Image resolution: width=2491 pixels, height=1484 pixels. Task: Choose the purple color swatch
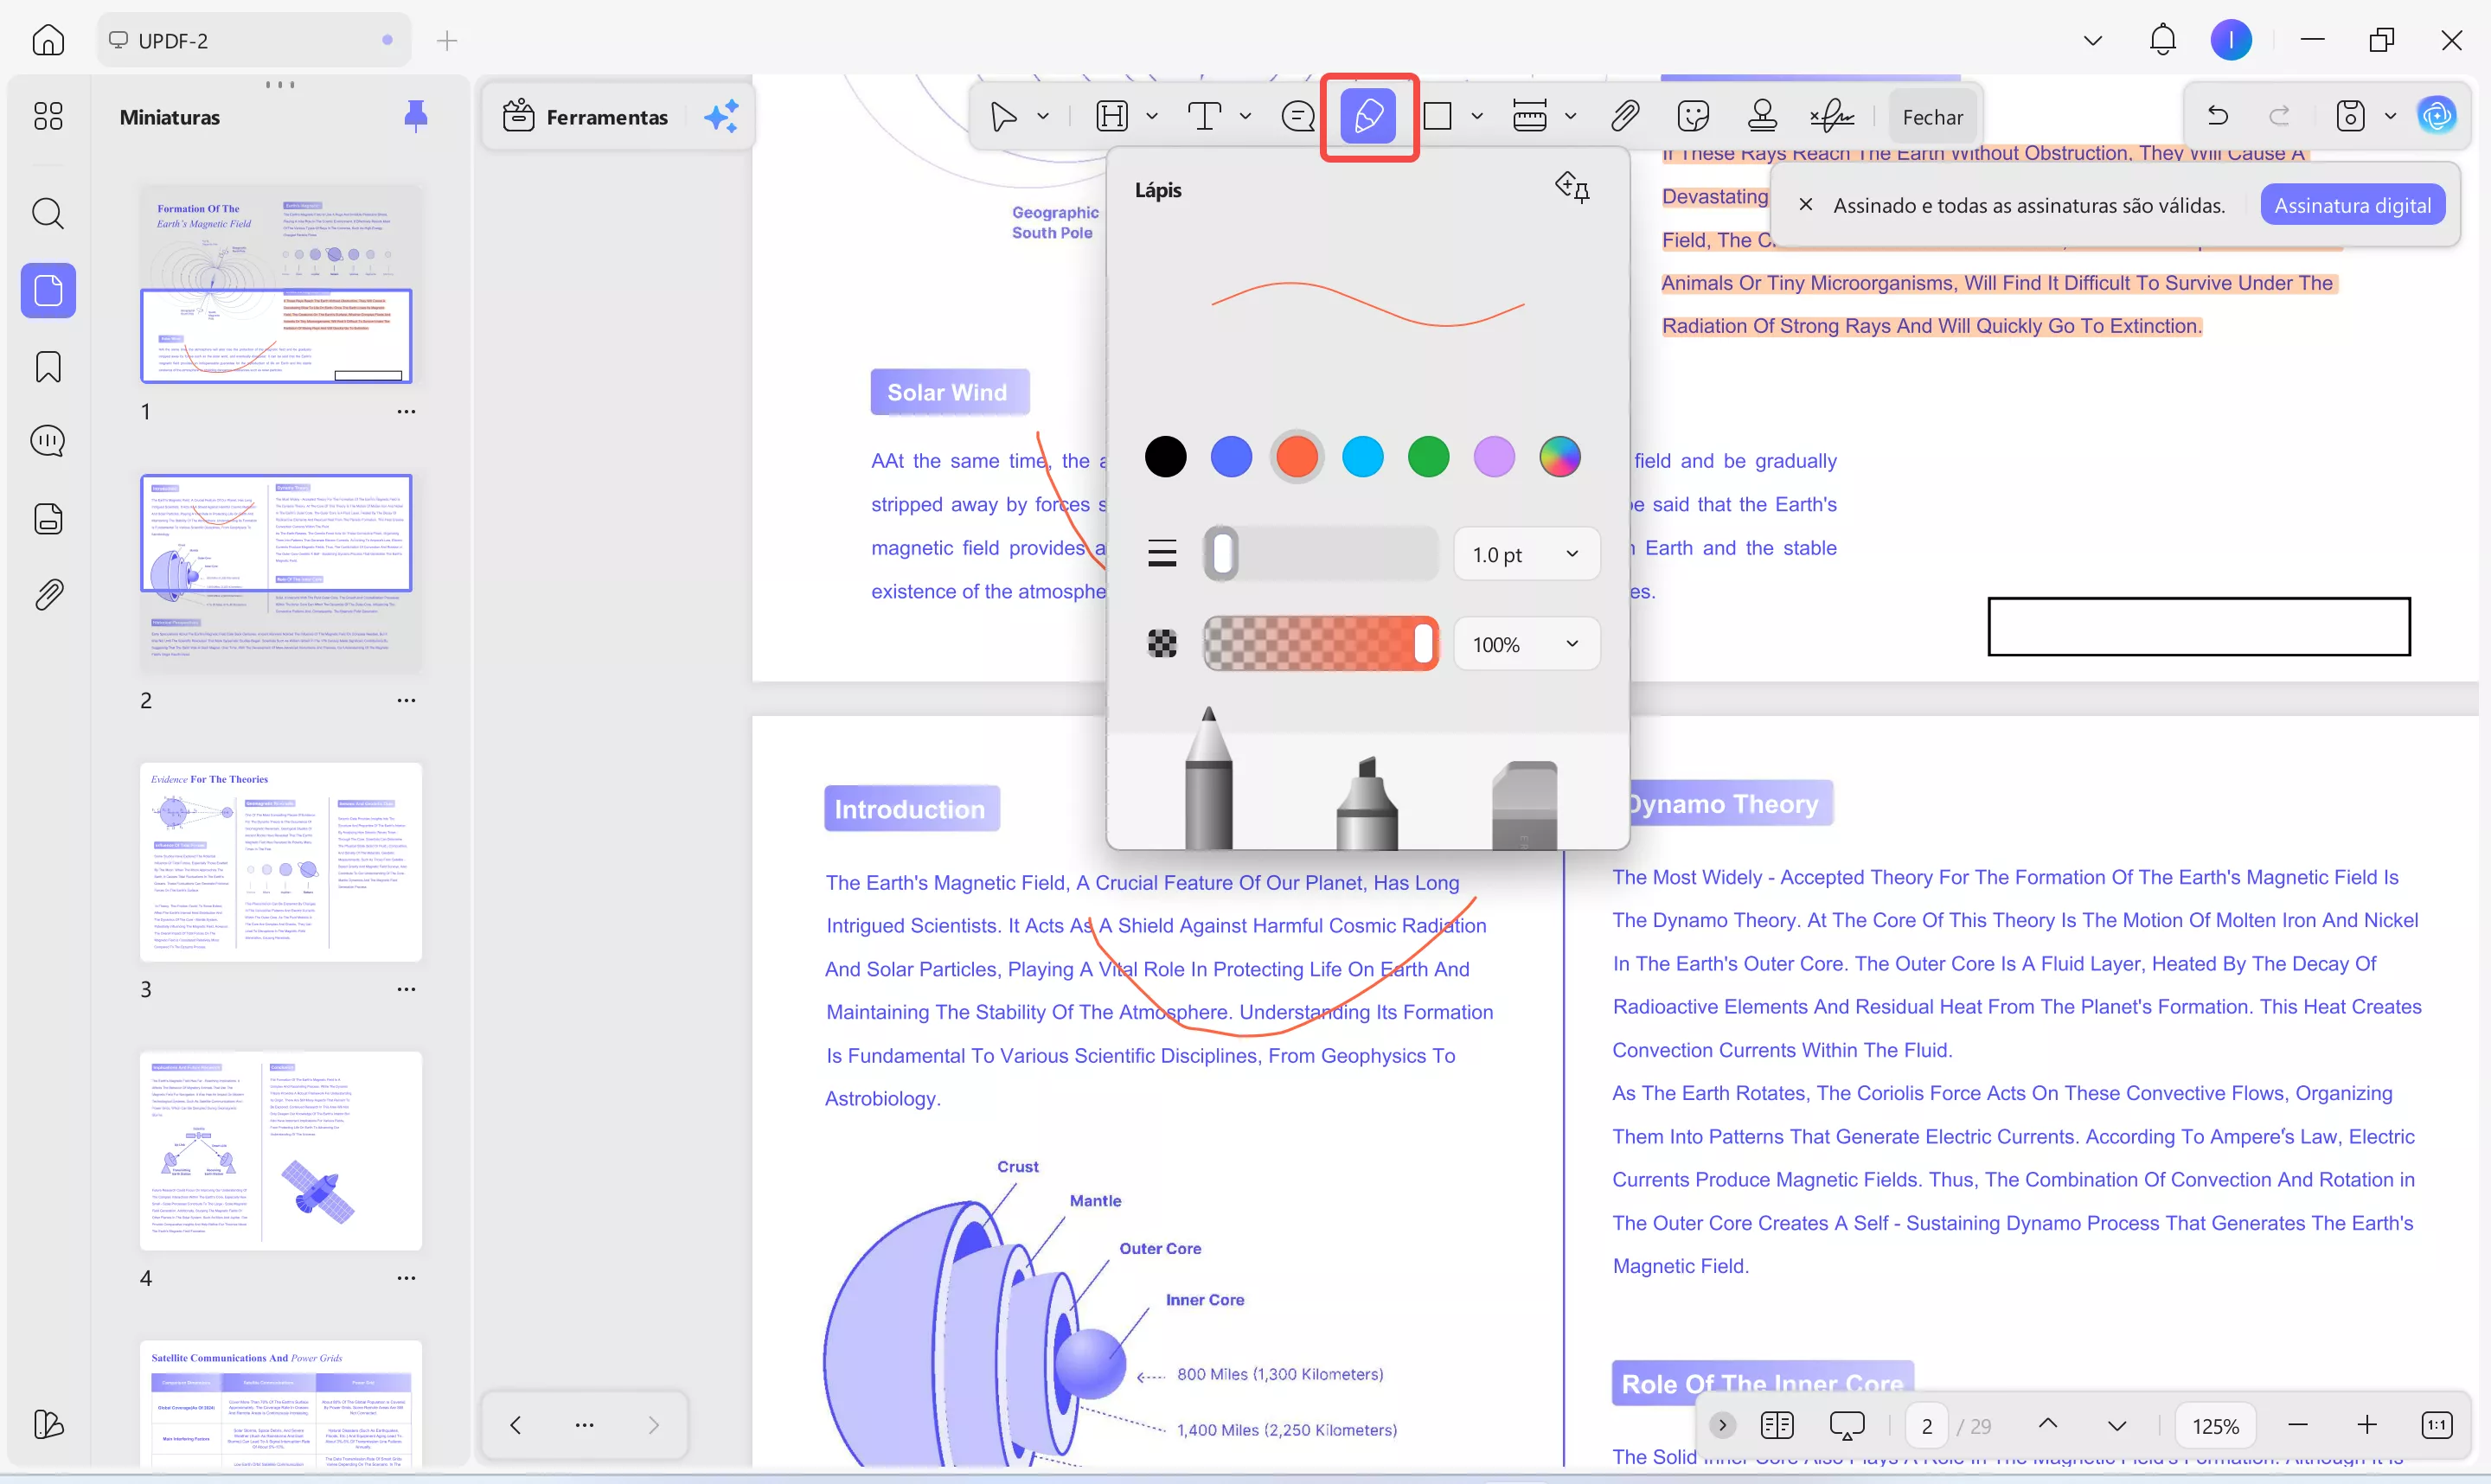point(1494,457)
